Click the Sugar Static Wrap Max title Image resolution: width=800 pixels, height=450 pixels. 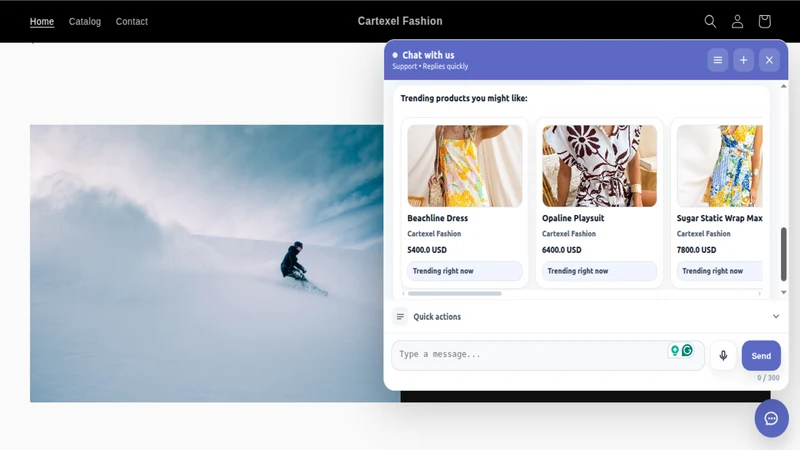tap(719, 218)
